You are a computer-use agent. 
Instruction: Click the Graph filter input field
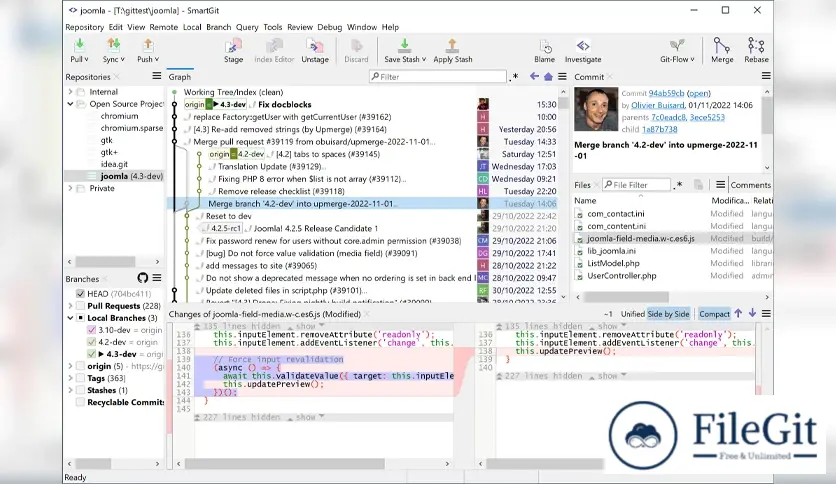coord(438,77)
